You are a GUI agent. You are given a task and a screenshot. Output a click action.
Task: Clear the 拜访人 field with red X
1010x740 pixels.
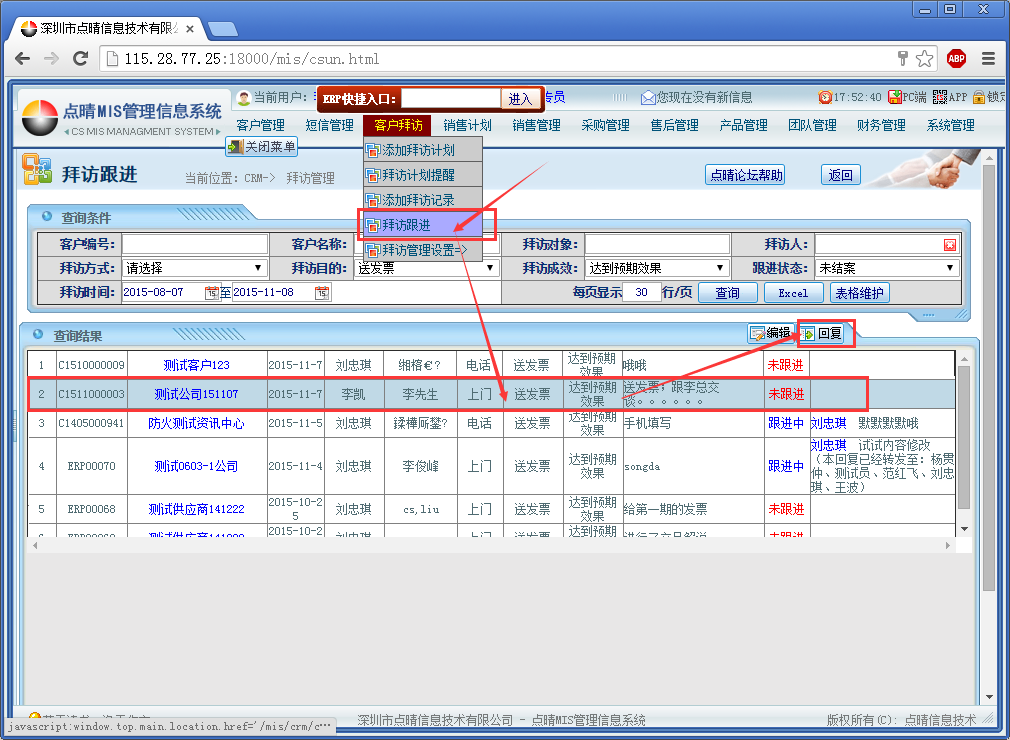(x=949, y=245)
